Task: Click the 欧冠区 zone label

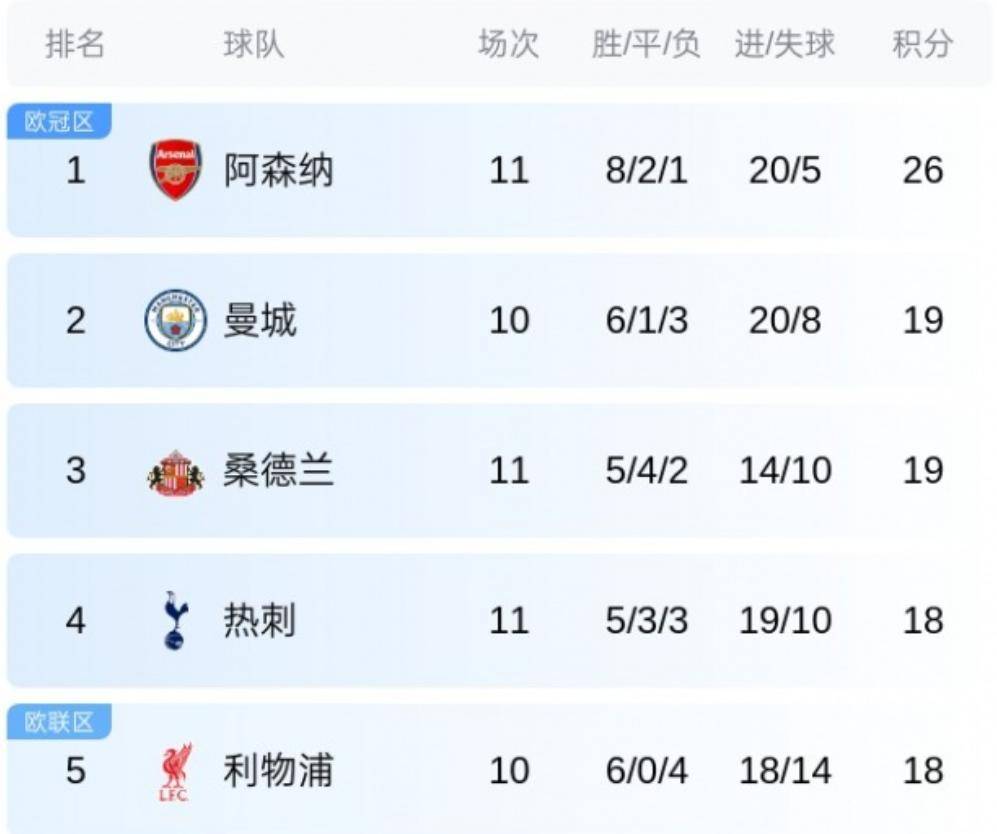Action: coord(59,122)
